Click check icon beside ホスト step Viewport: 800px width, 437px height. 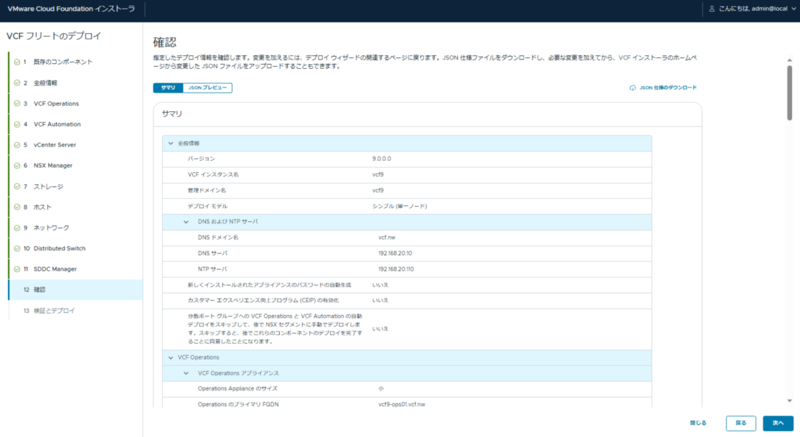click(x=17, y=207)
